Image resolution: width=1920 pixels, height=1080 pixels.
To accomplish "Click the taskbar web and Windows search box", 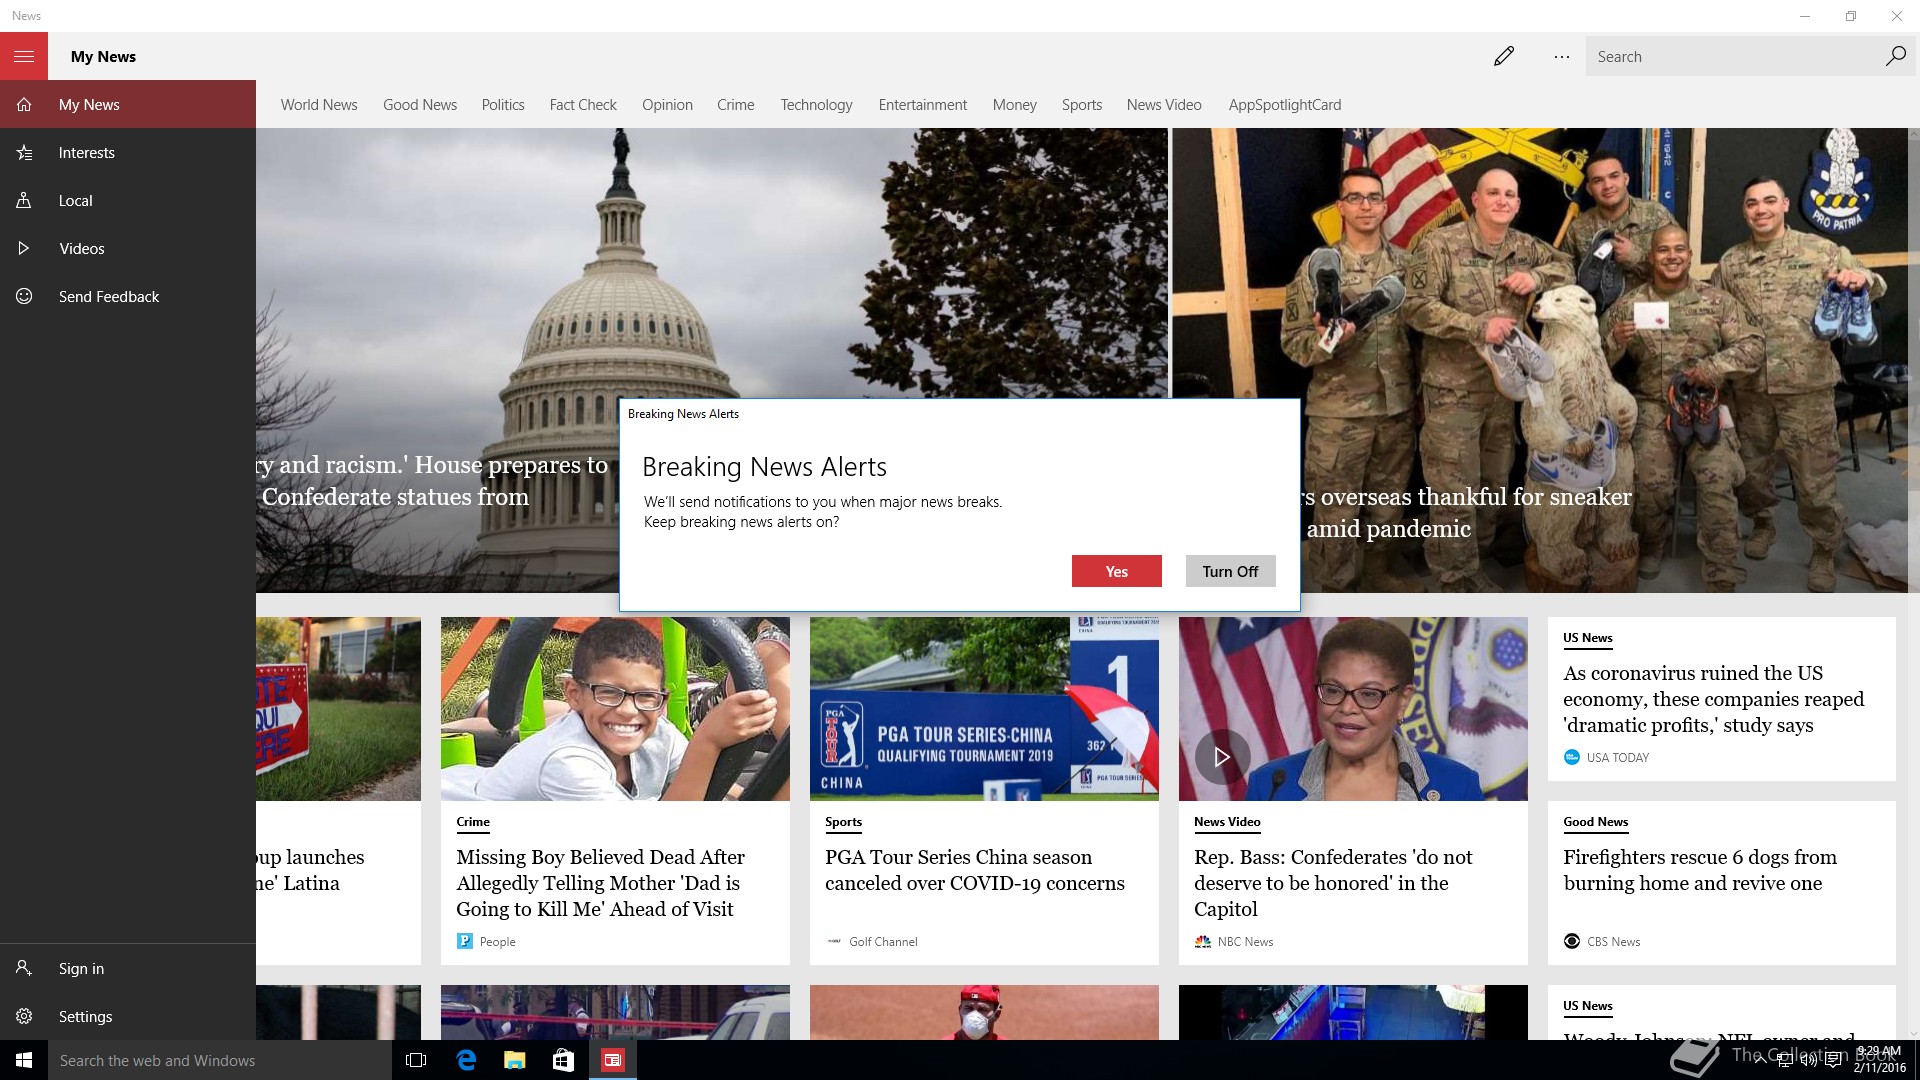I will pos(220,1060).
